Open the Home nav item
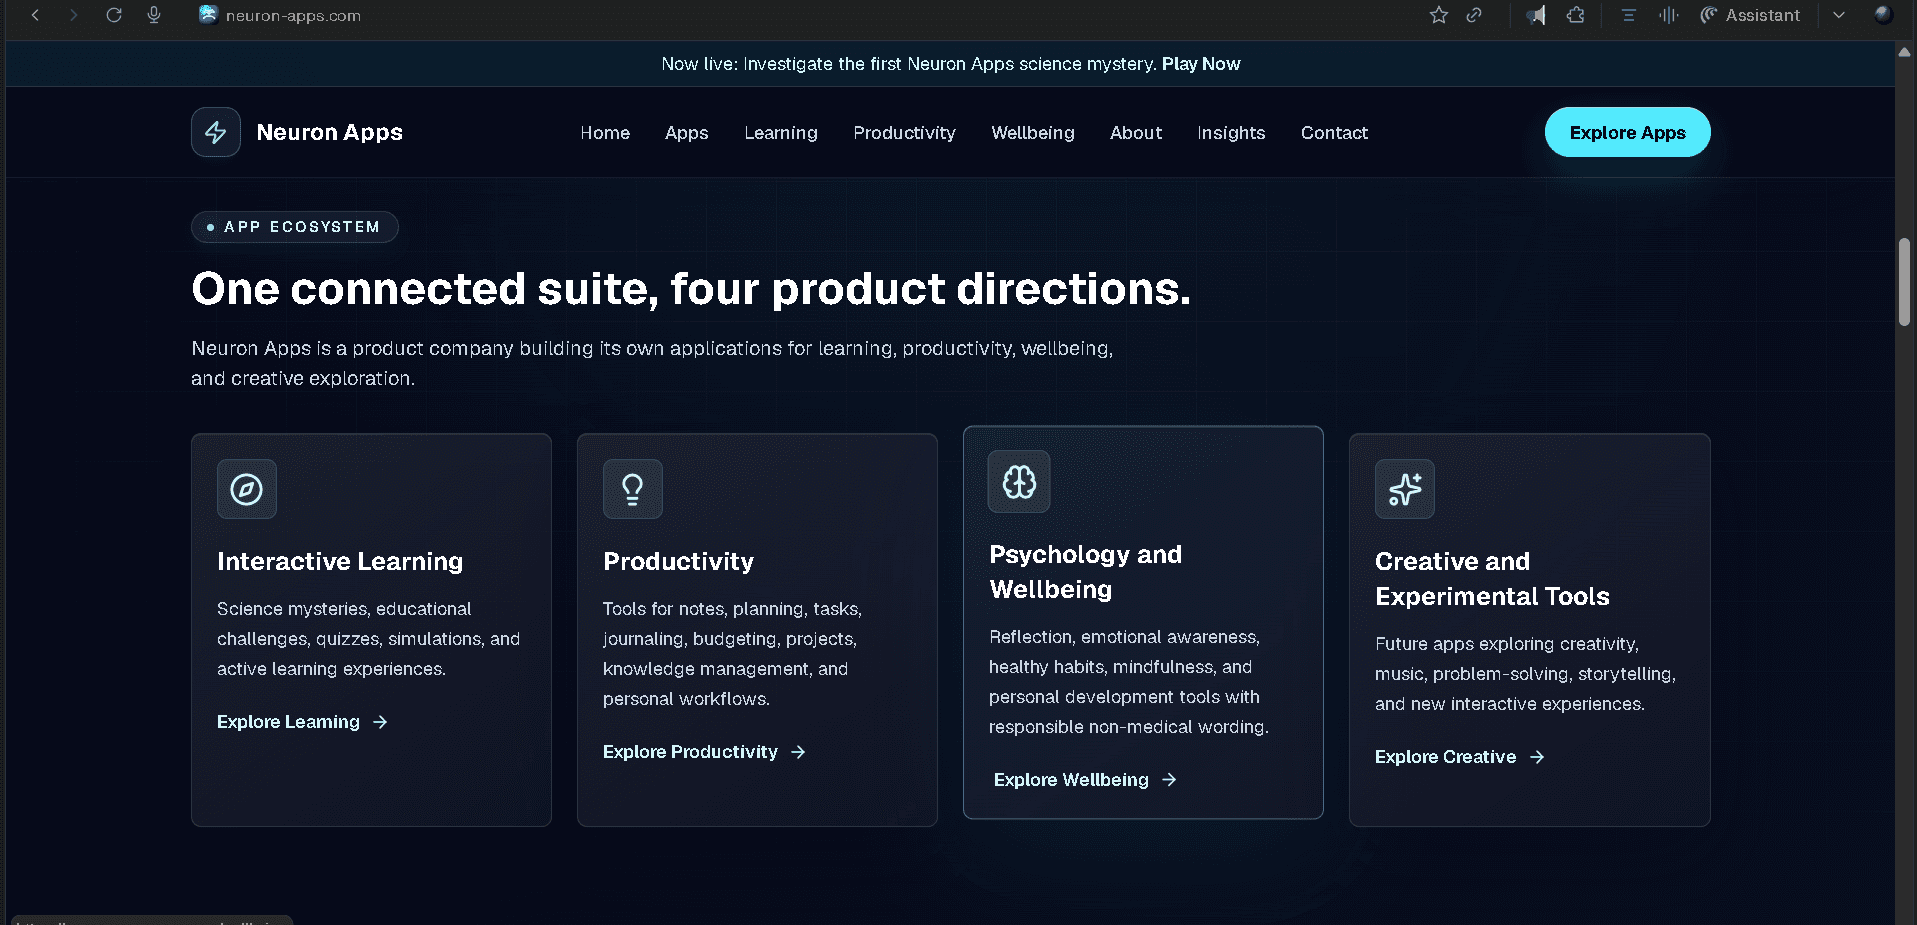 605,132
